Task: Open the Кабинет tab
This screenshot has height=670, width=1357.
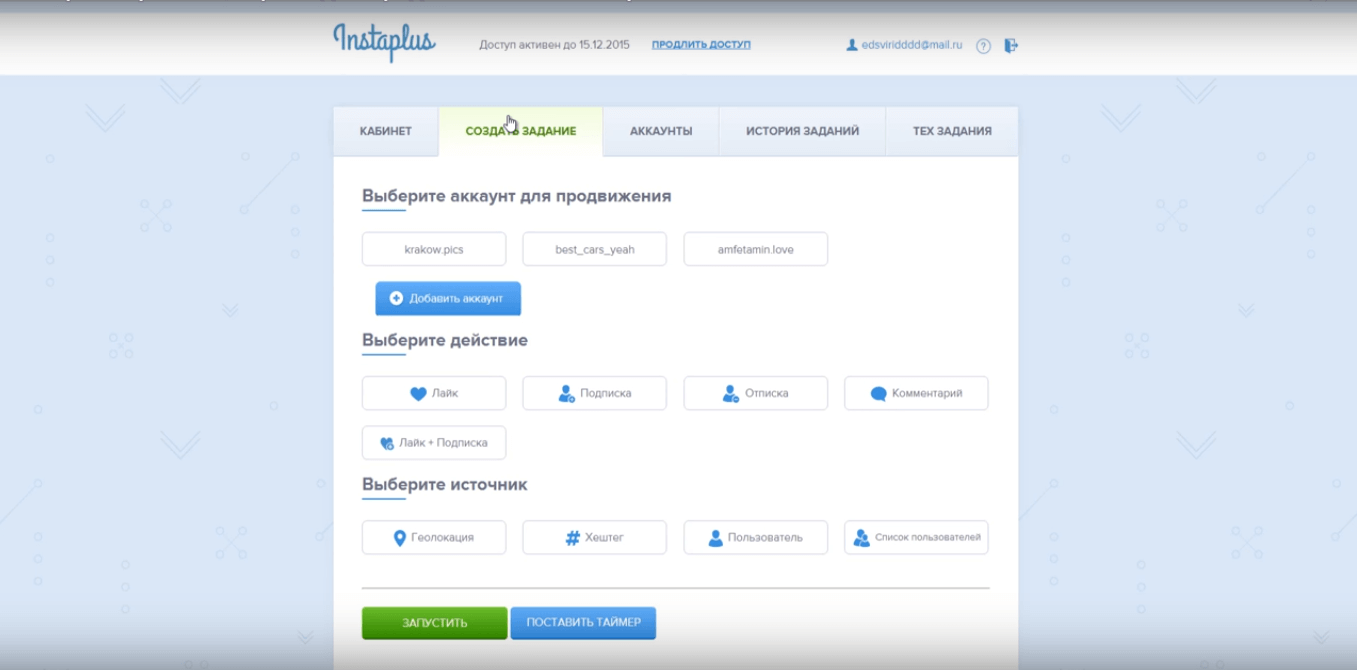Action: coord(386,131)
